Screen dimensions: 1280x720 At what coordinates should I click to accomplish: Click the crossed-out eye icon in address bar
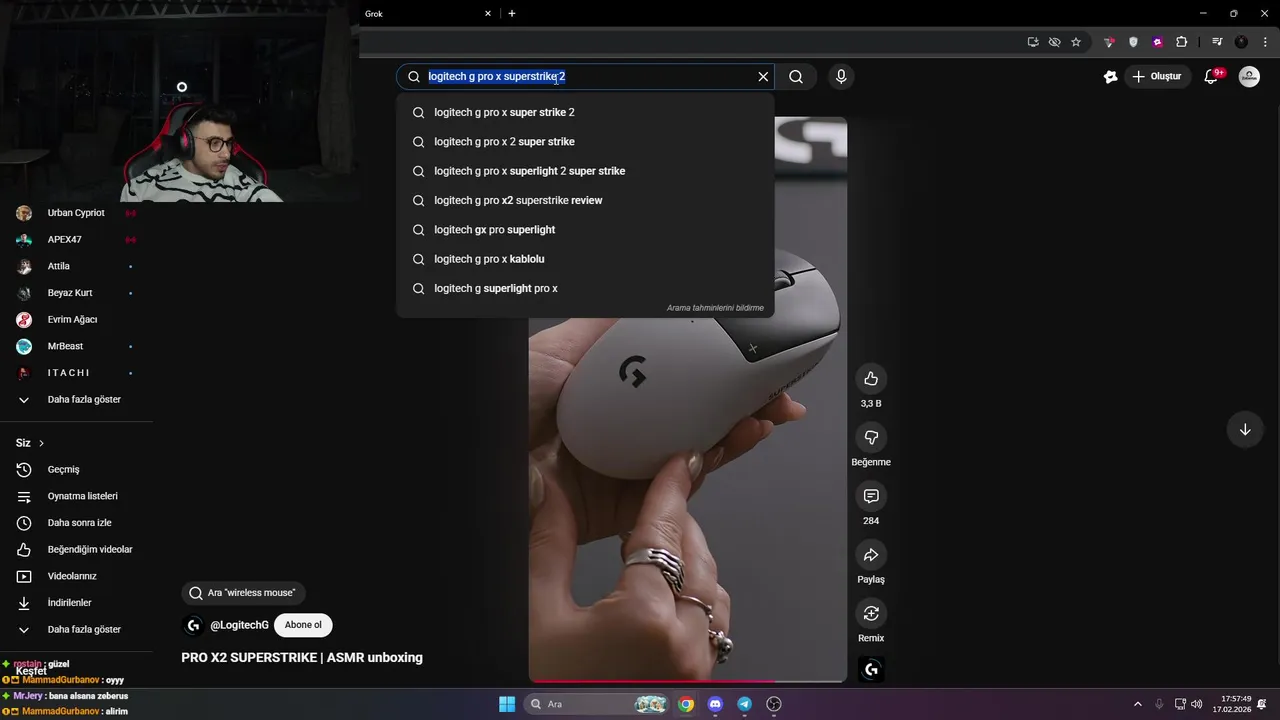click(1054, 42)
